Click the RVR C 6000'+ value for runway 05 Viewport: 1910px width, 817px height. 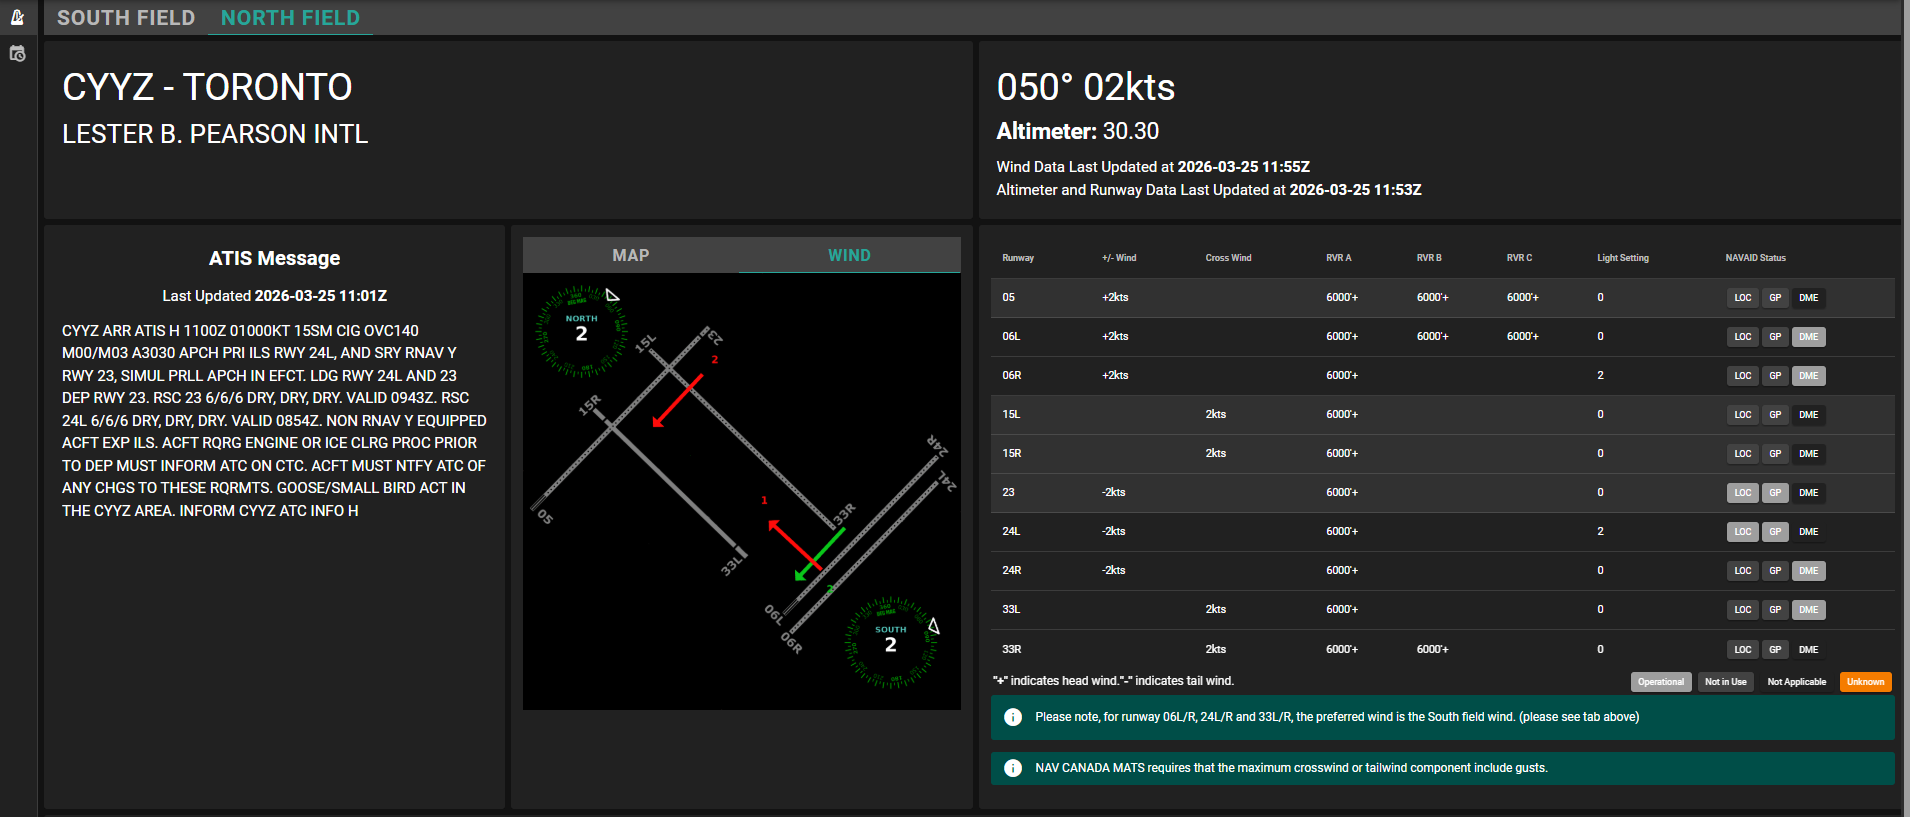point(1522,298)
